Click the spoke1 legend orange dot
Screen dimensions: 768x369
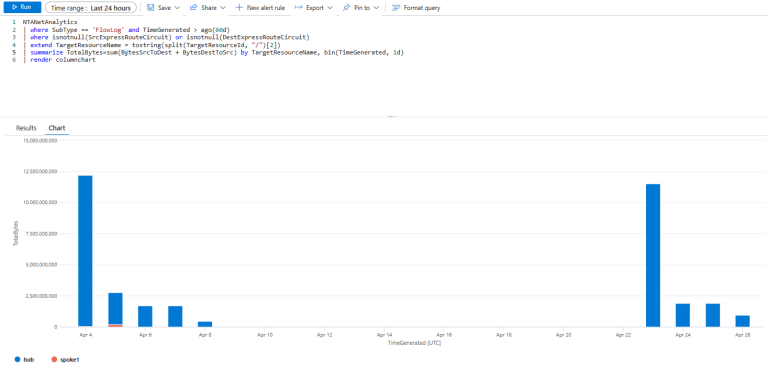click(54, 360)
